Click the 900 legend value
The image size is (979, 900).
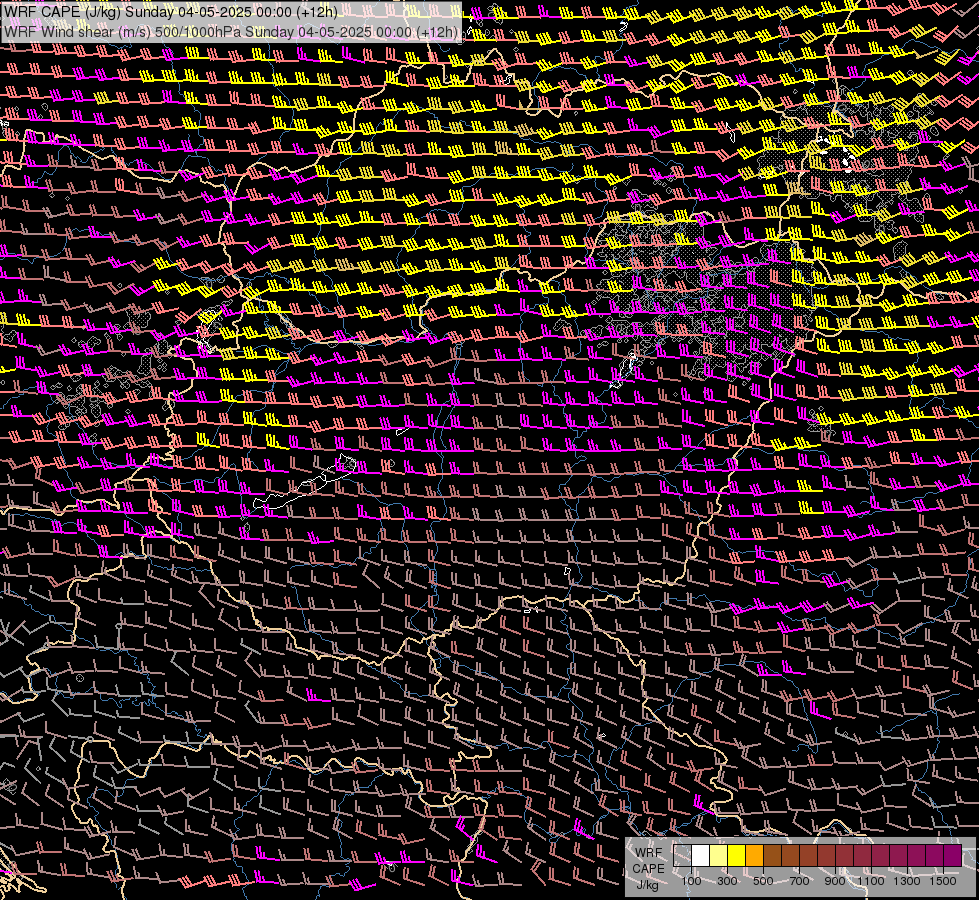click(835, 881)
